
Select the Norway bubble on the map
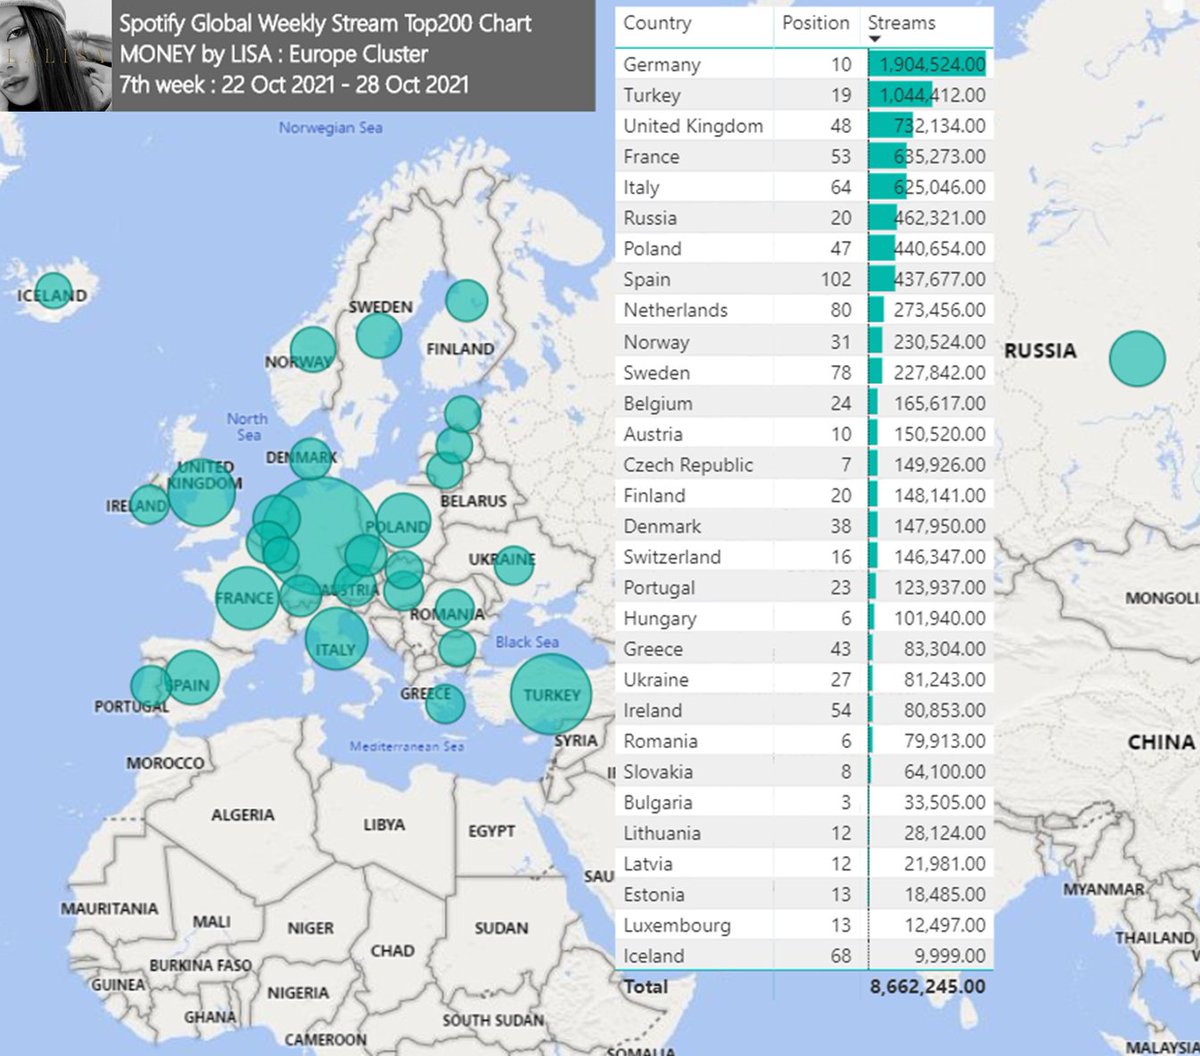point(313,350)
